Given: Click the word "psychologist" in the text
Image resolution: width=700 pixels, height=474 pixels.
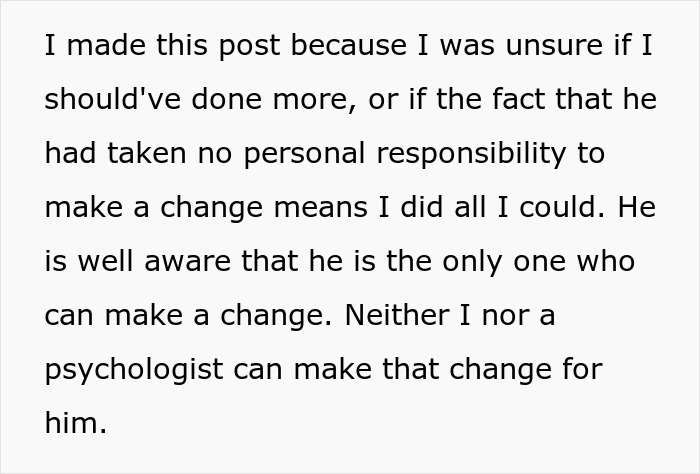Looking at the screenshot, I should (x=134, y=370).
